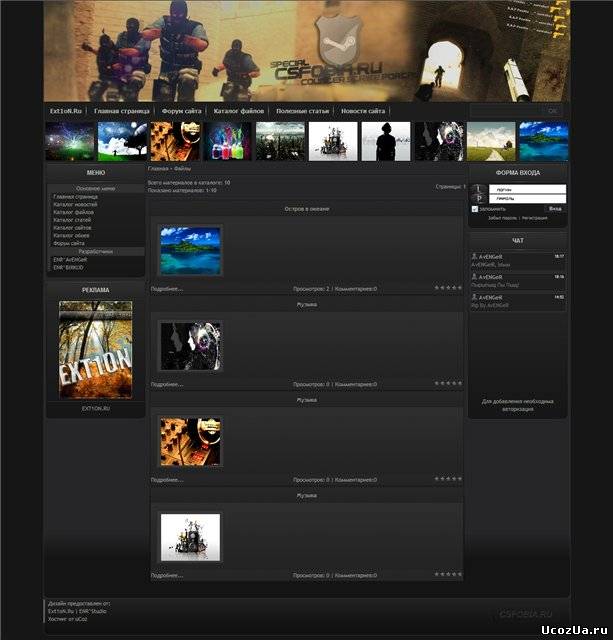
Task: Click the login field icon in the login form
Action: [x=478, y=189]
